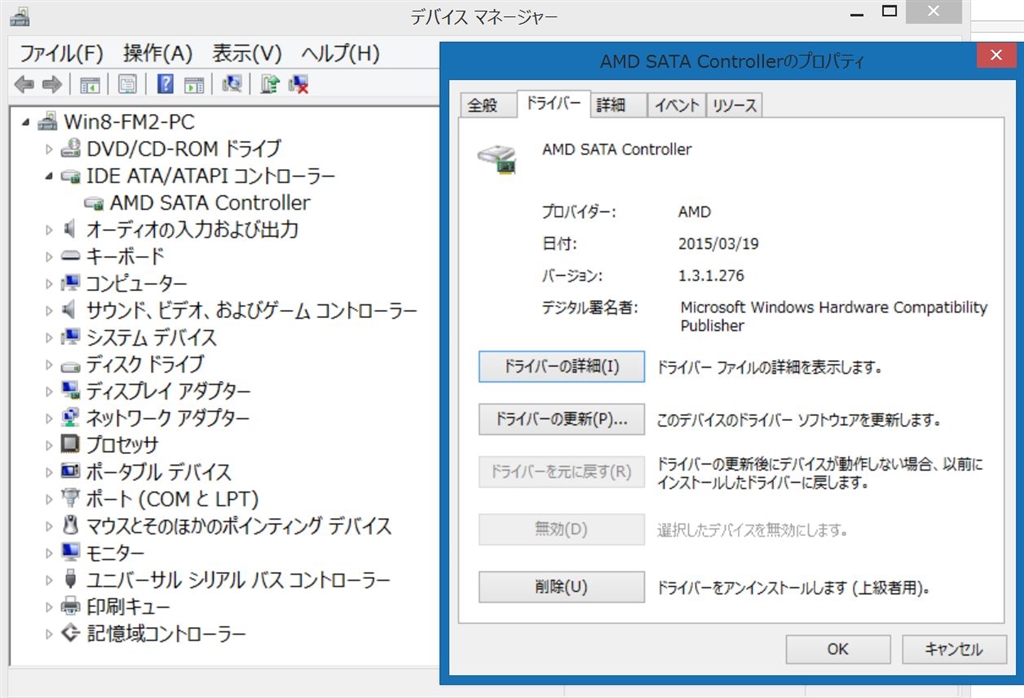
Task: Open the blue Help question-mark toolbar icon
Action: coord(165,84)
